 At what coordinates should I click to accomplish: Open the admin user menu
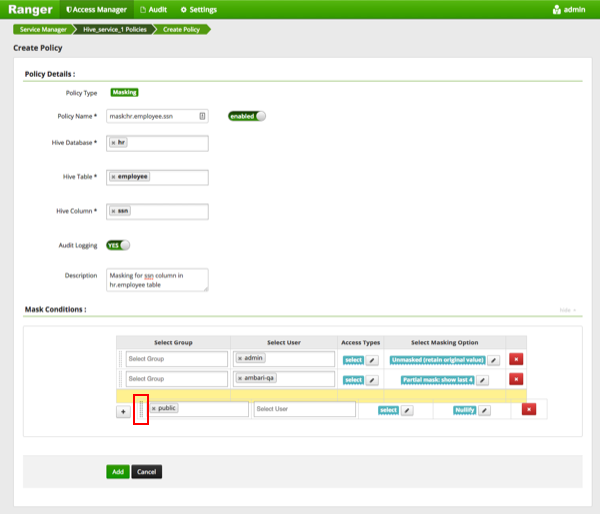click(x=569, y=9)
